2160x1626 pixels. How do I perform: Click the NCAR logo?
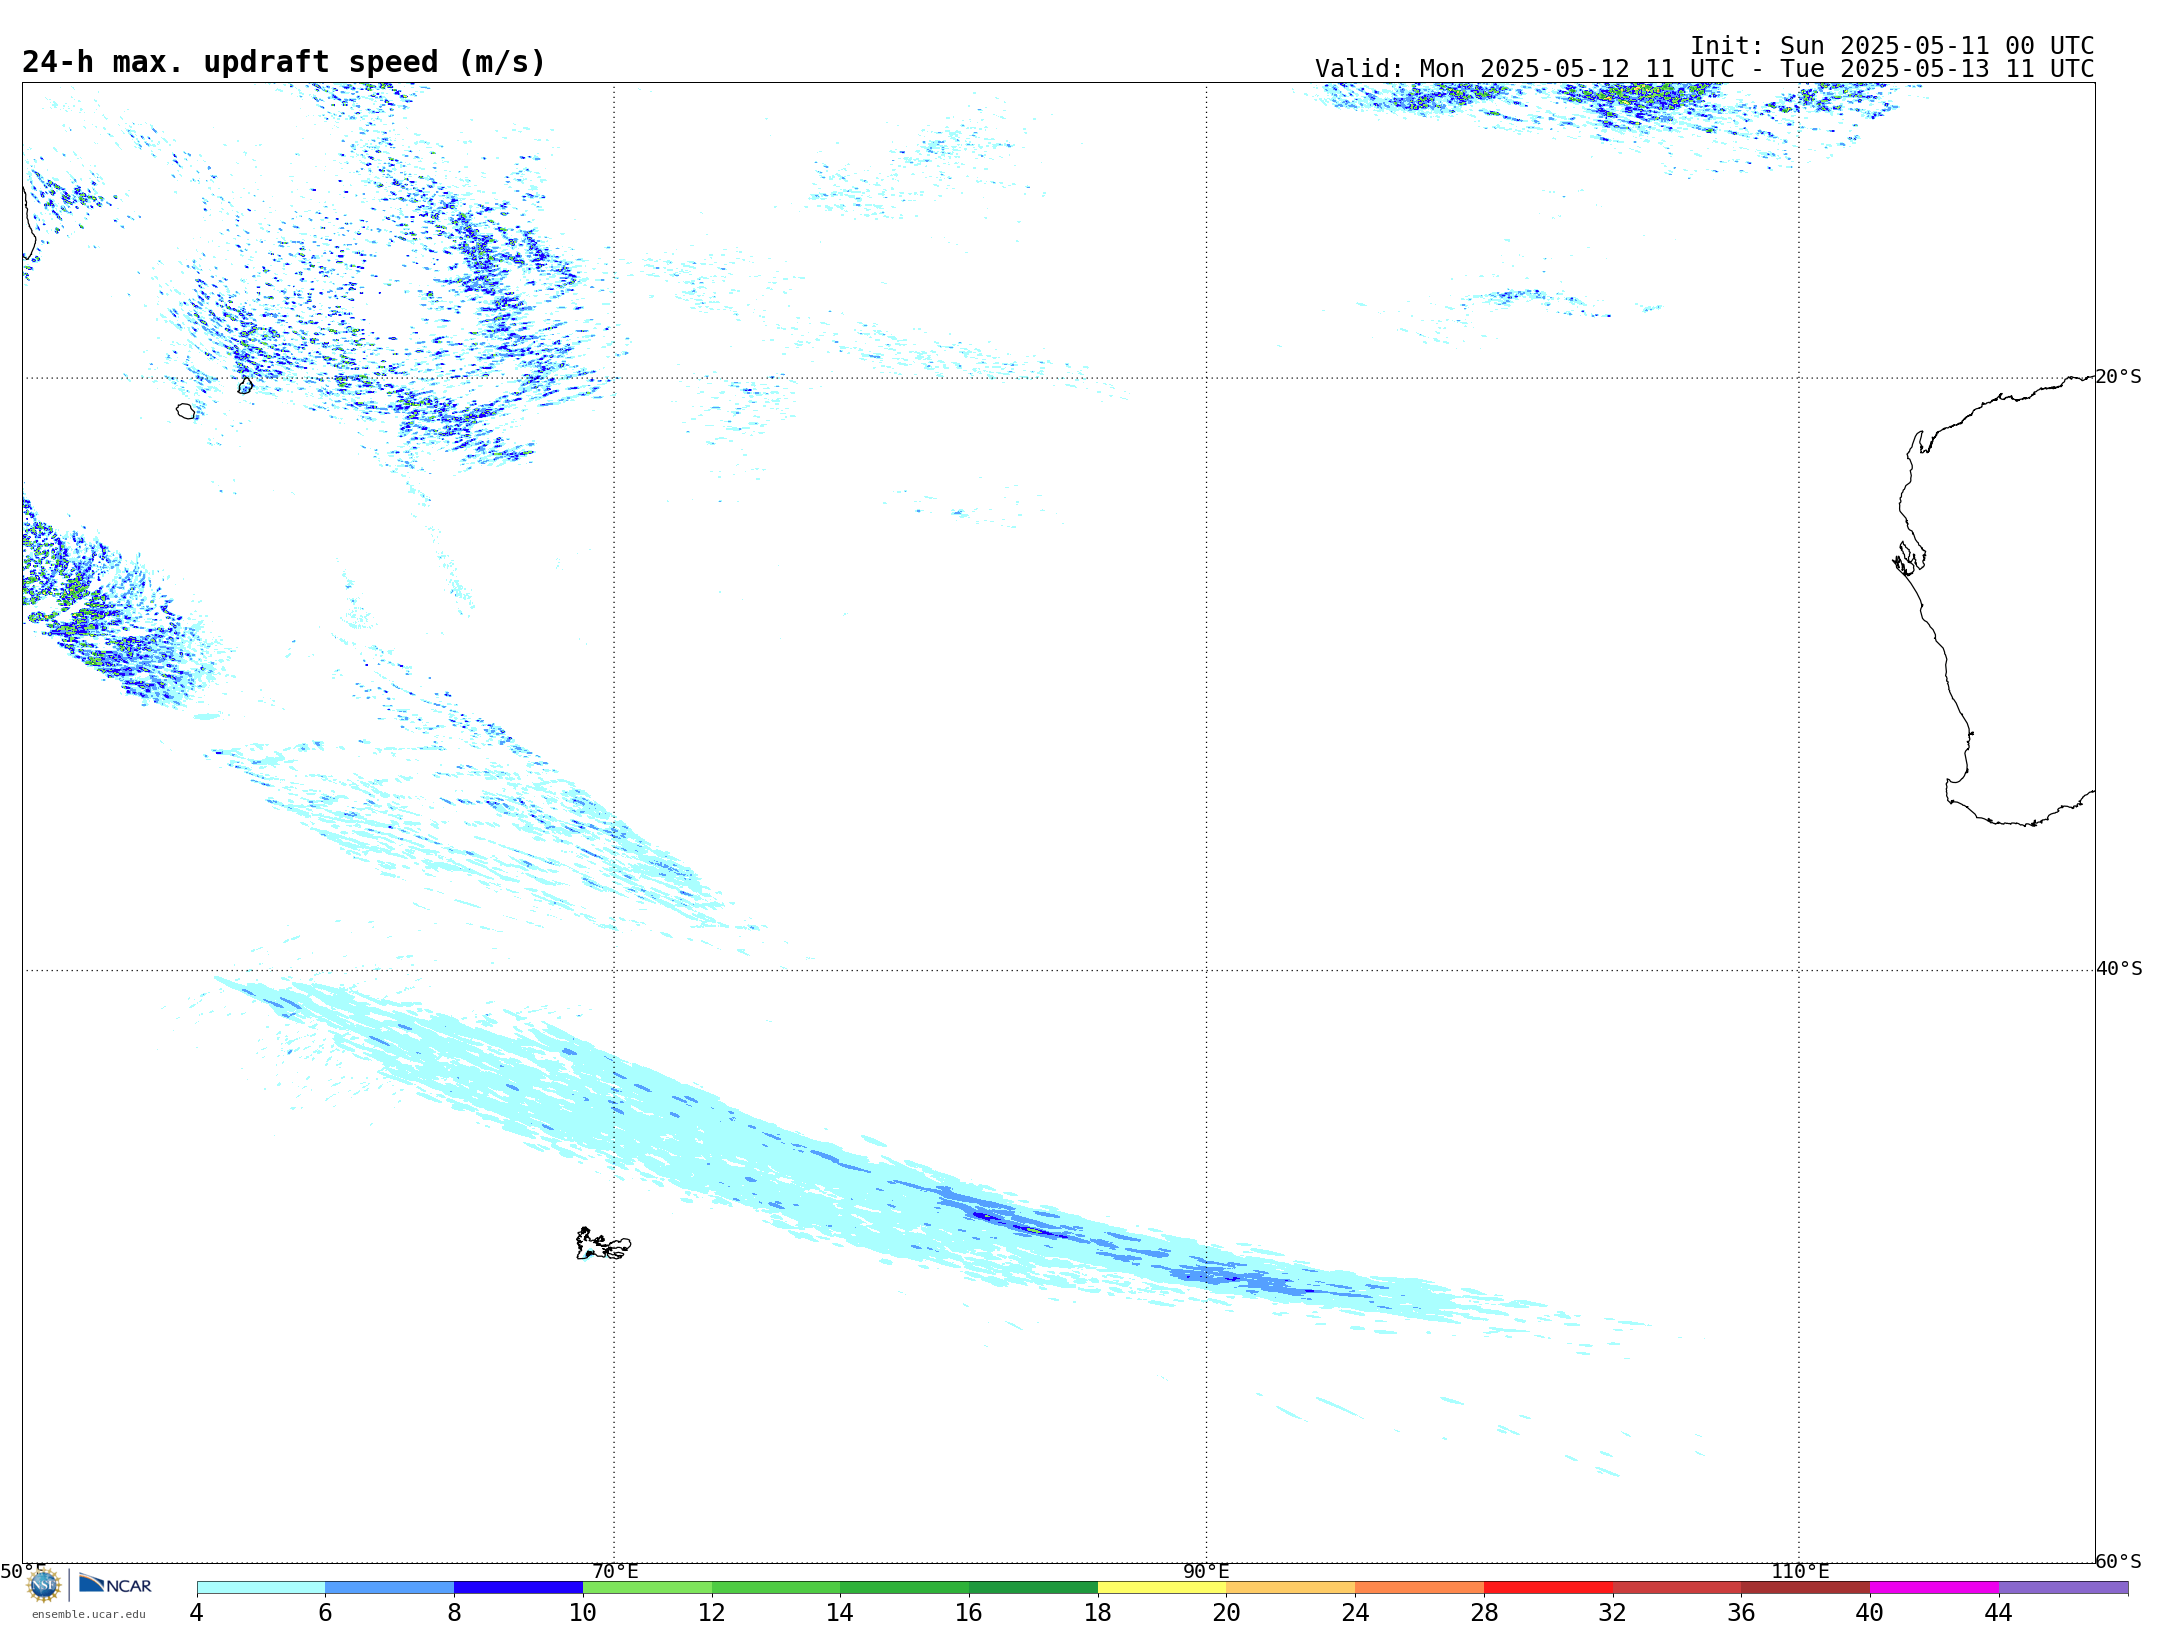[115, 1585]
